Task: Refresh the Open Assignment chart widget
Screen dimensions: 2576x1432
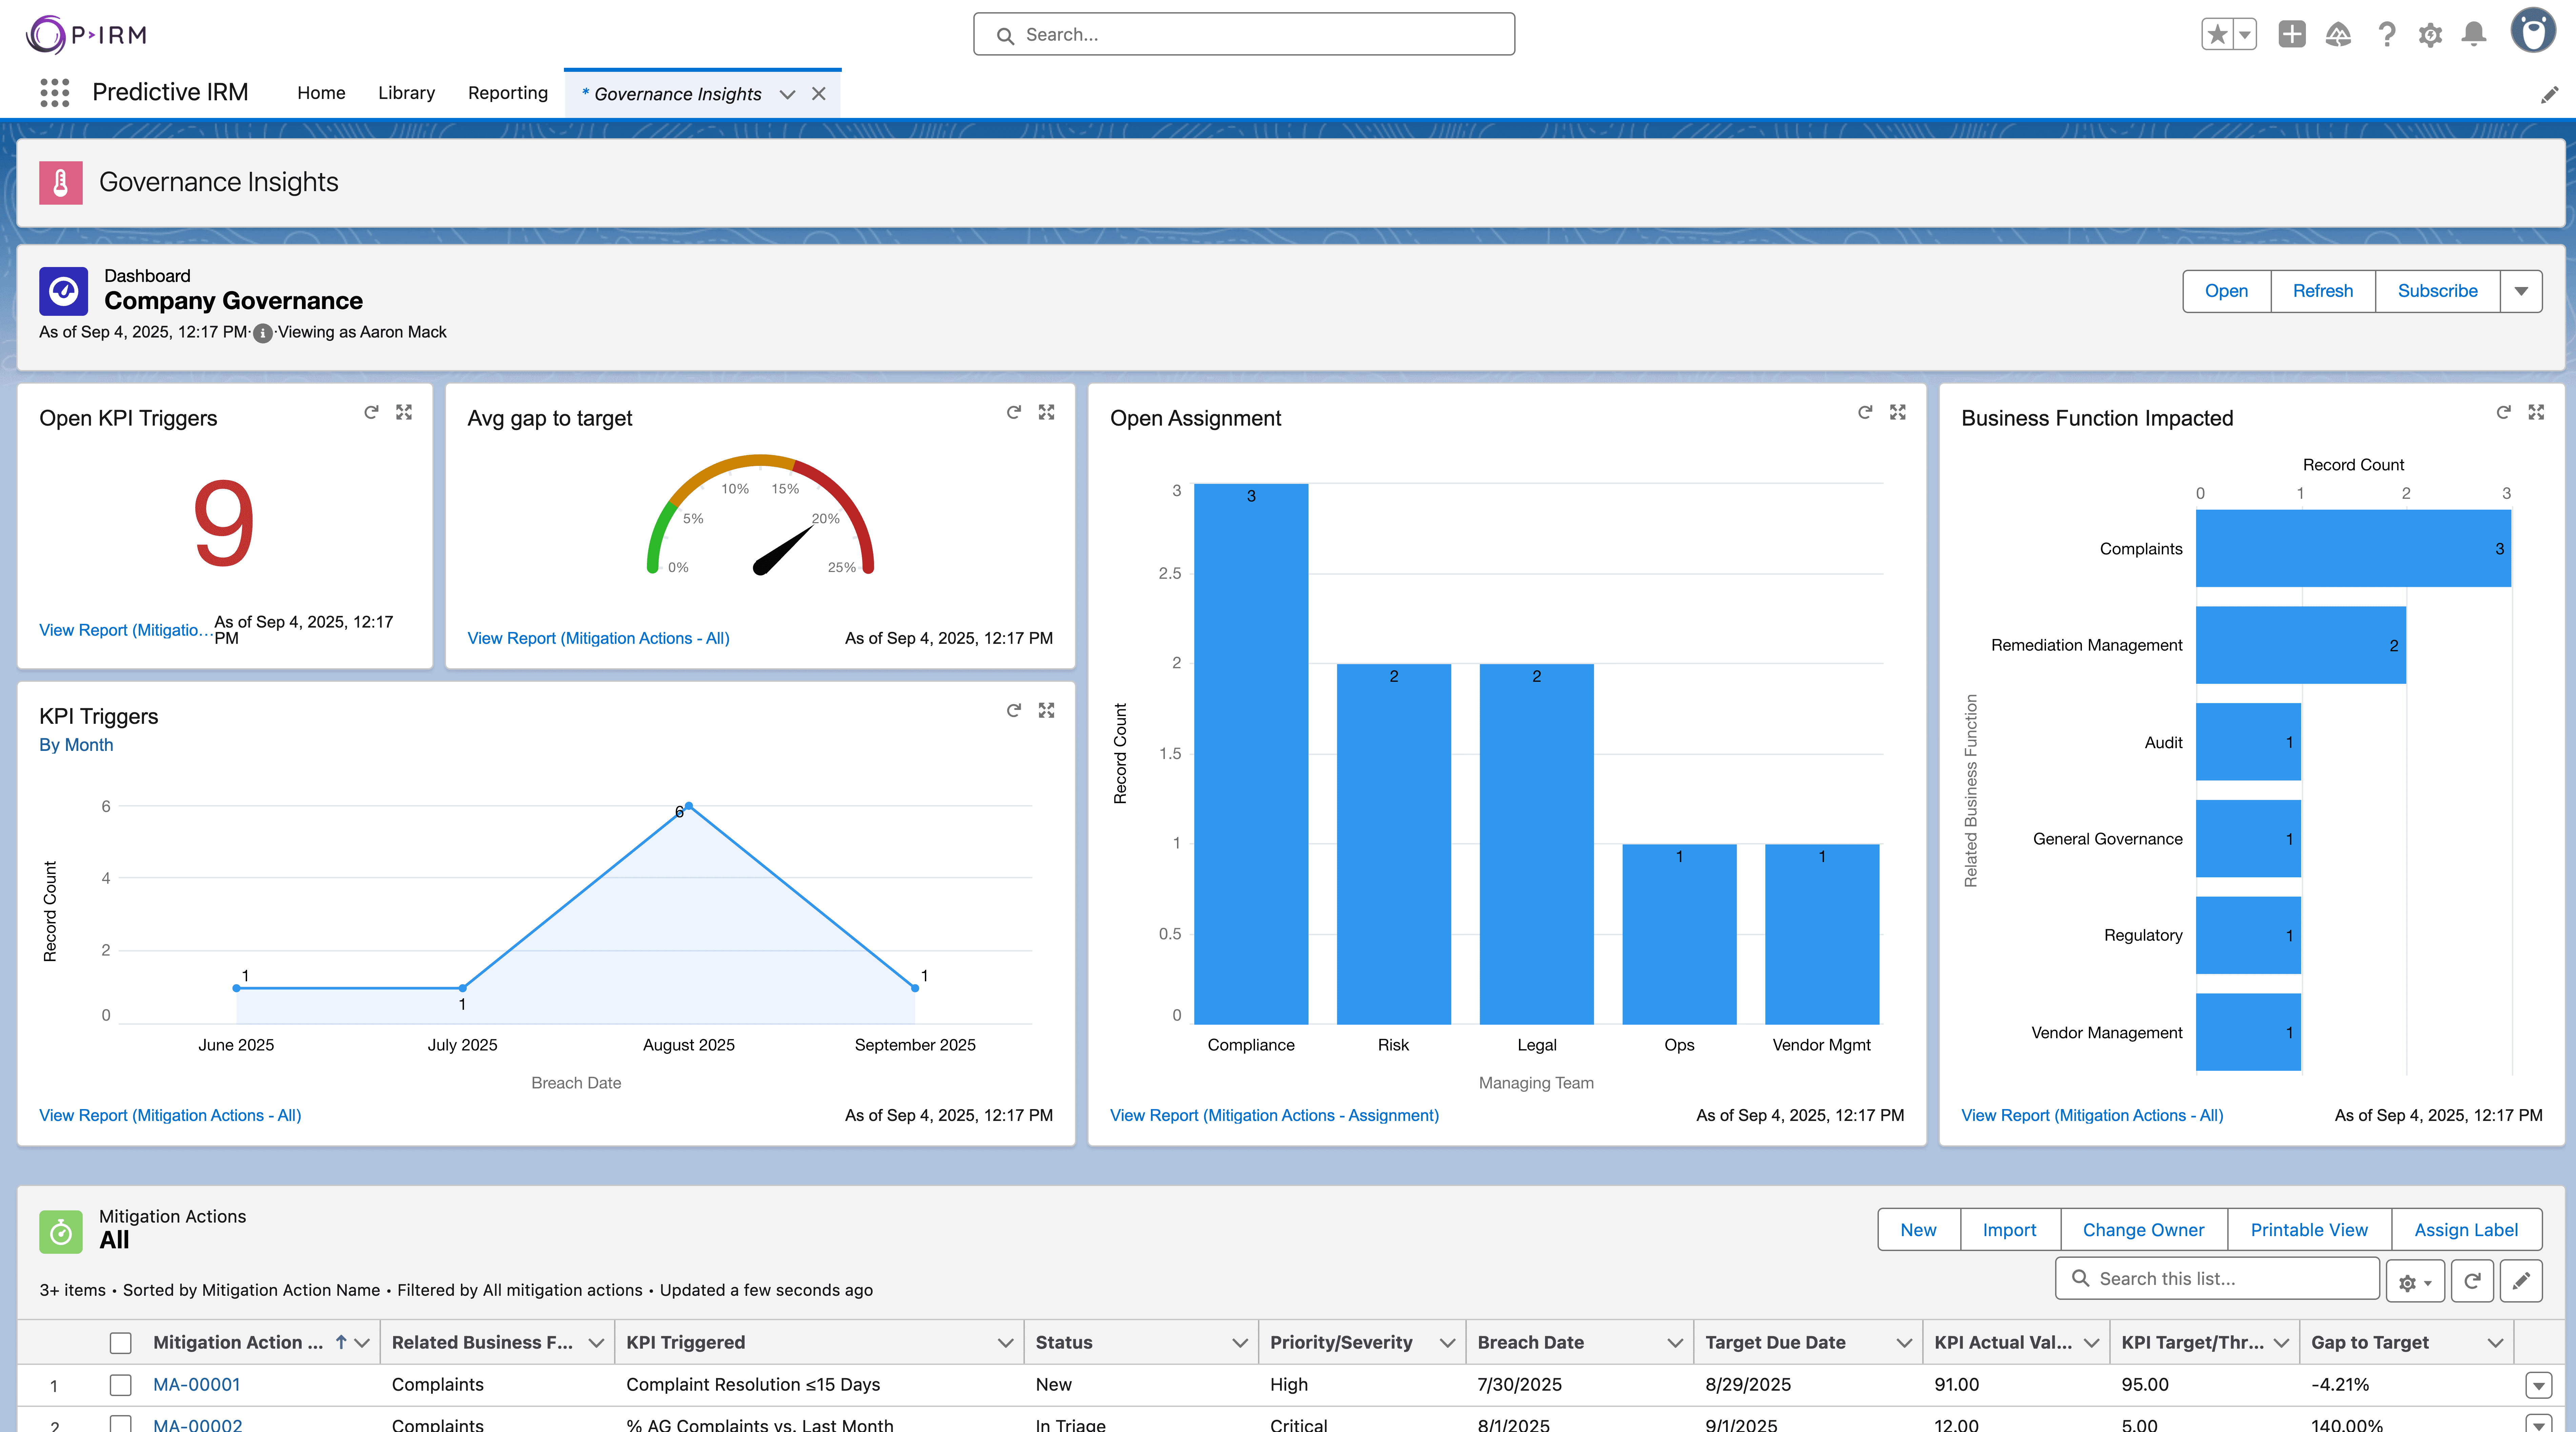Action: click(1865, 412)
